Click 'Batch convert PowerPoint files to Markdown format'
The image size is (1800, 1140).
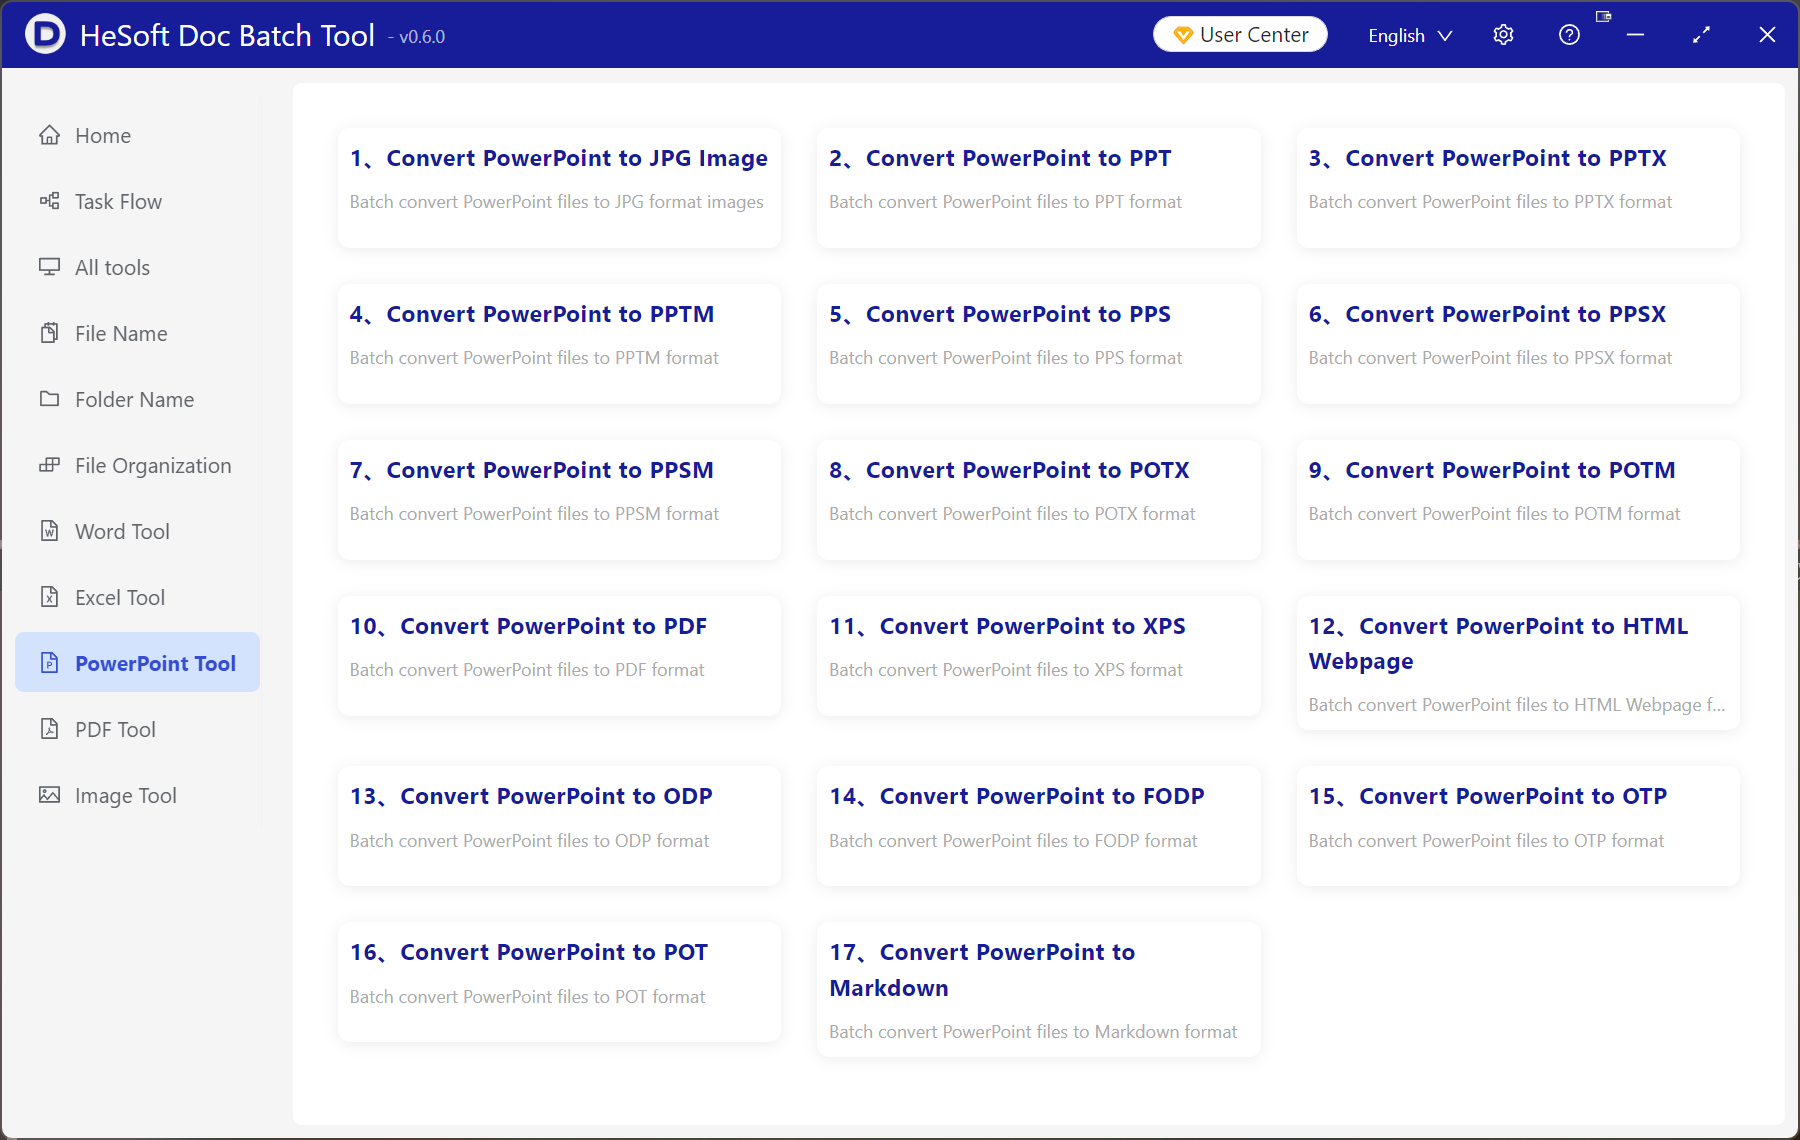coord(1033,1032)
